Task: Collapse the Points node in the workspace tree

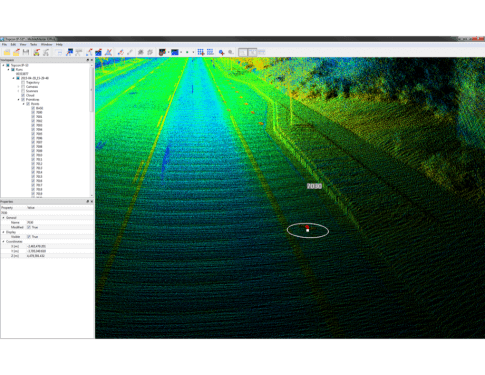Action: pyautogui.click(x=24, y=104)
